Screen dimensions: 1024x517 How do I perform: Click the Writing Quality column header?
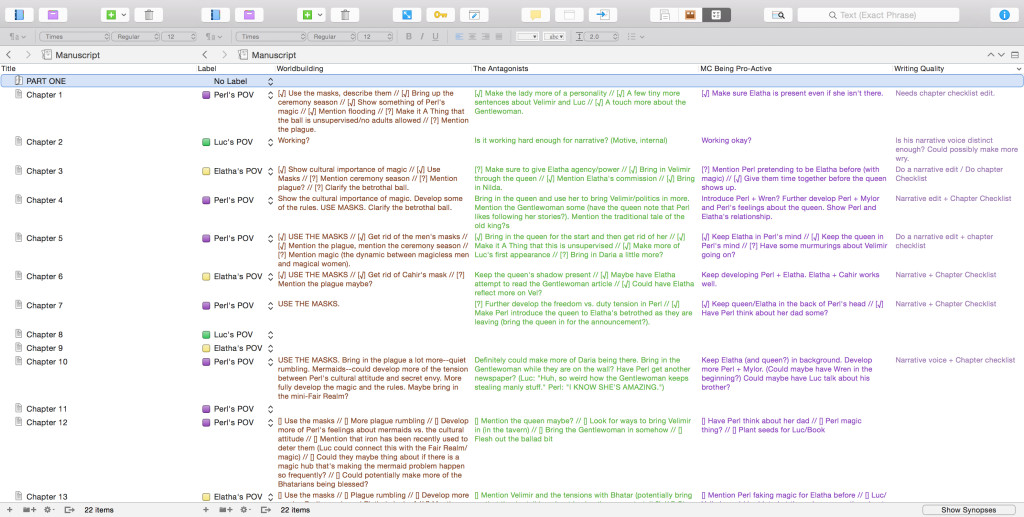pos(953,69)
